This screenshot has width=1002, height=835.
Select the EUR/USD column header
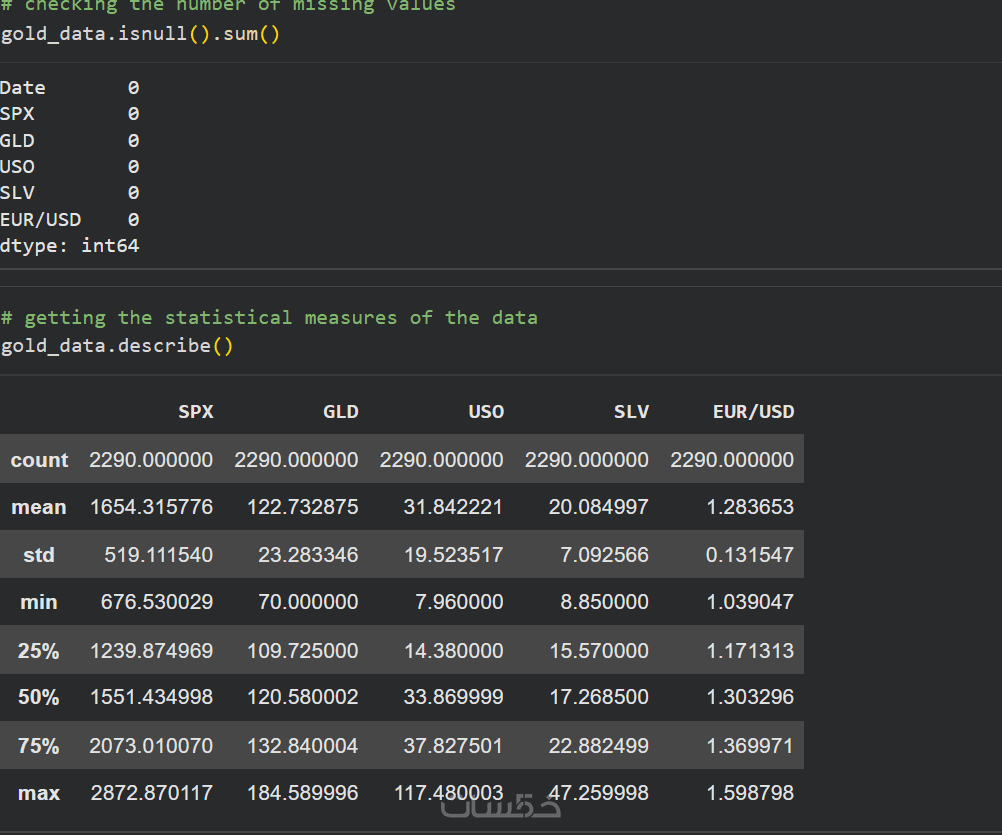click(x=753, y=411)
